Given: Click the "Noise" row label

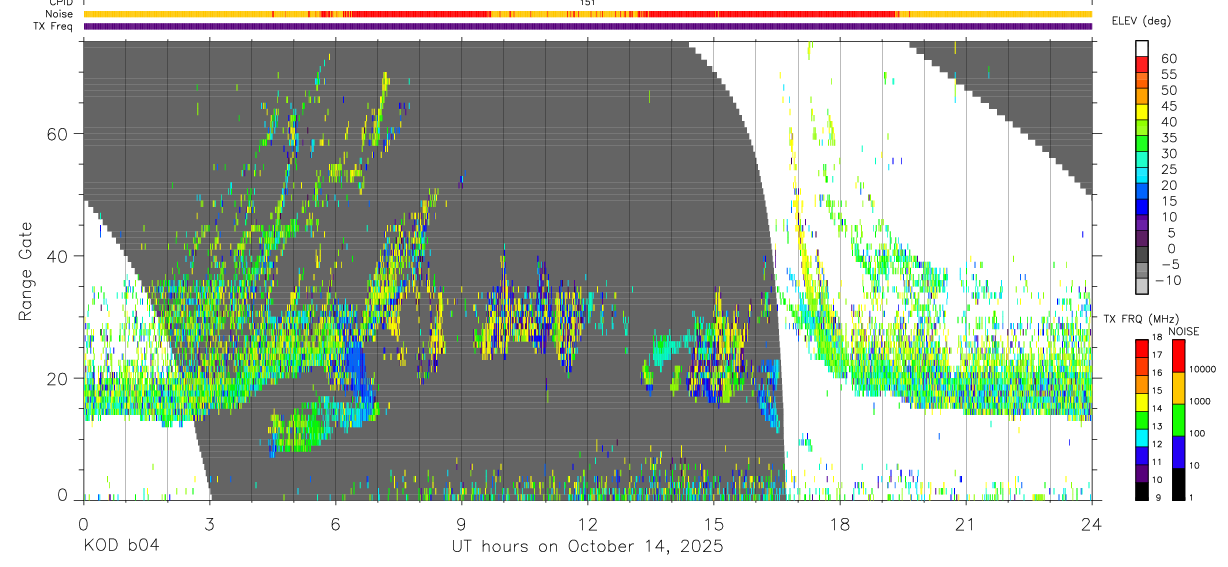Looking at the screenshot, I should pos(59,14).
